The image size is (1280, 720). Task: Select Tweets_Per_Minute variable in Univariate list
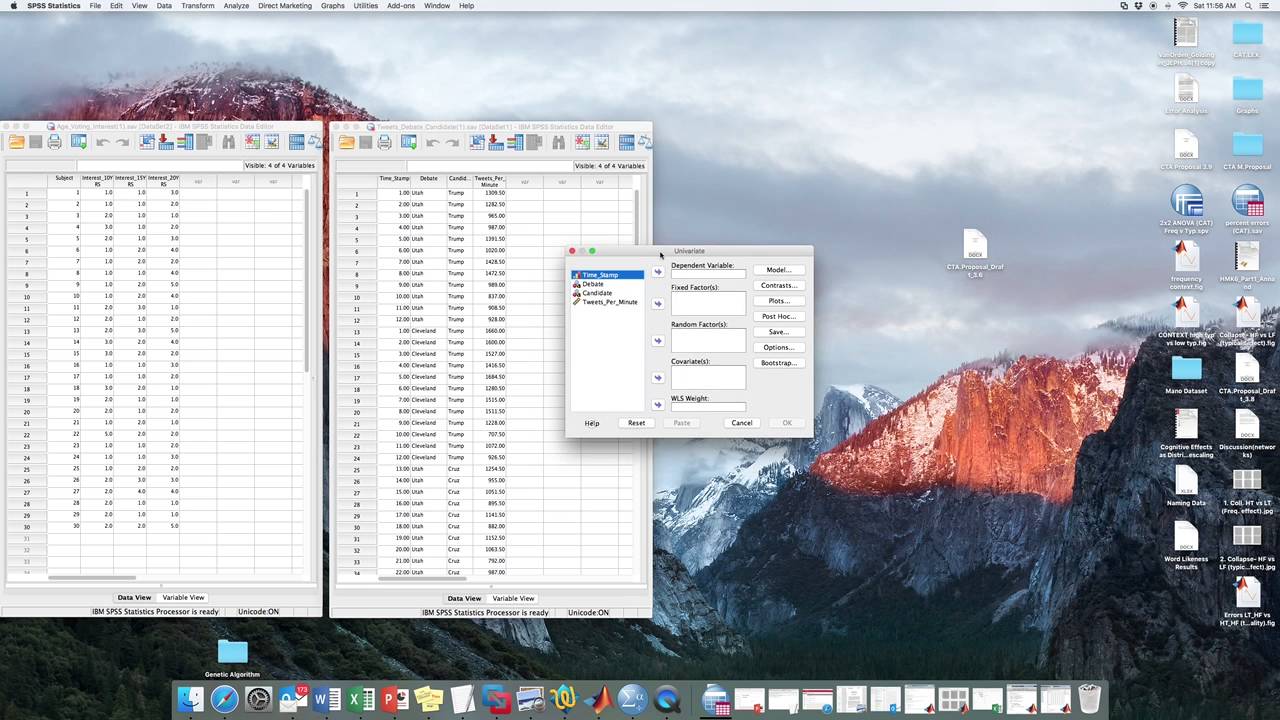click(x=607, y=302)
